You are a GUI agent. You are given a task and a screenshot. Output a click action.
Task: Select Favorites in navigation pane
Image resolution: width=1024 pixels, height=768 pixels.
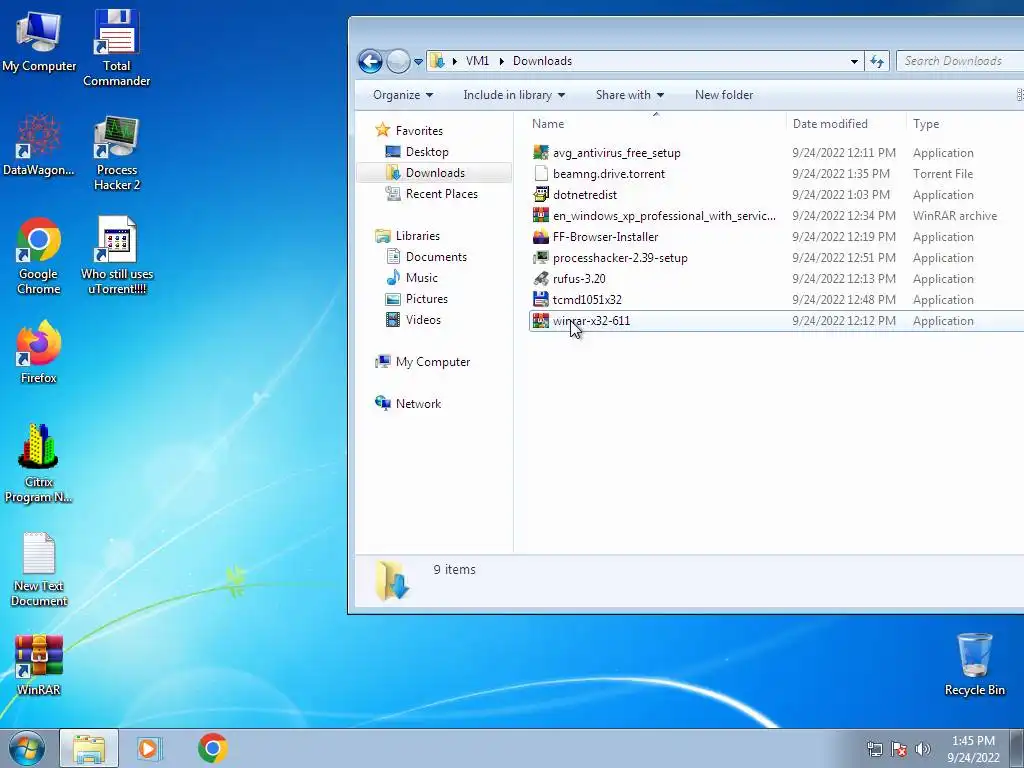click(419, 131)
